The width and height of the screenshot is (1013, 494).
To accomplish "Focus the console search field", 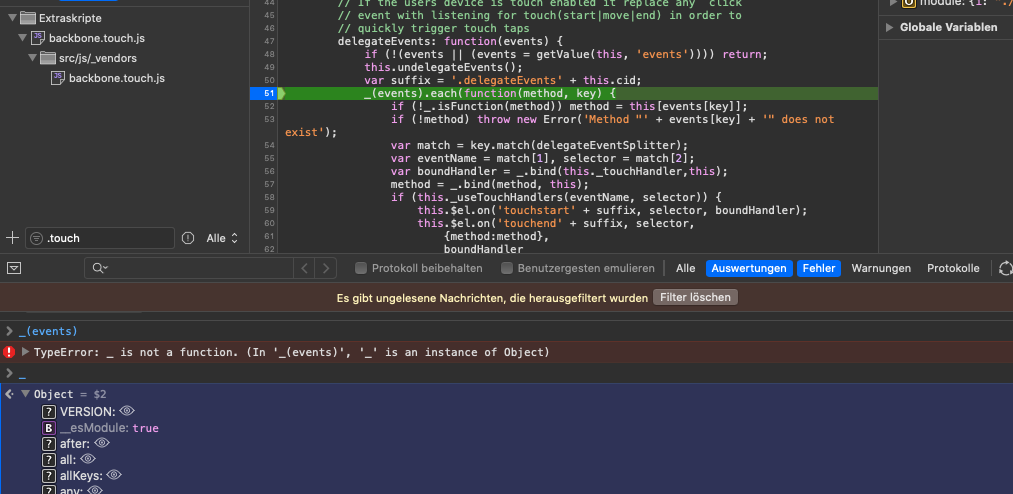I will point(191,268).
